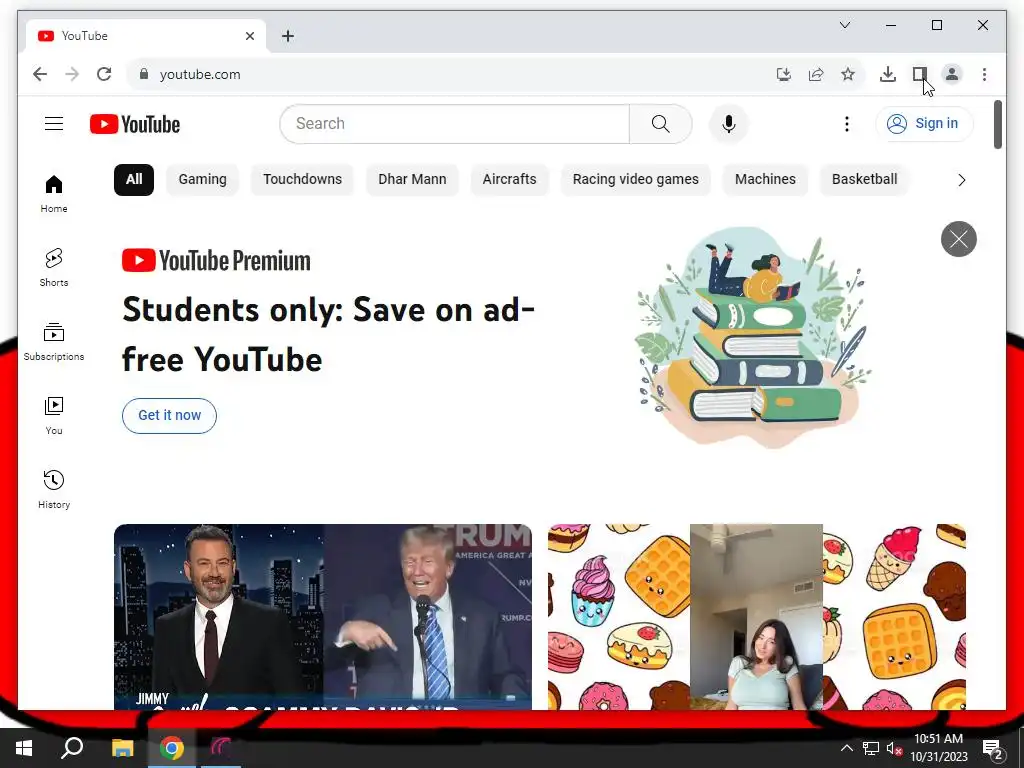Open Windows notification center
Viewport: 1024px width, 768px height.
click(x=993, y=750)
